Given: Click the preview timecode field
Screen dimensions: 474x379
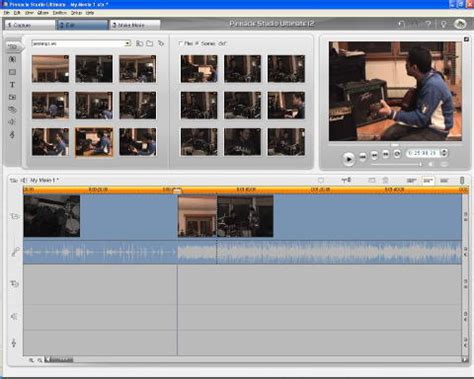Looking at the screenshot, I should coord(423,153).
